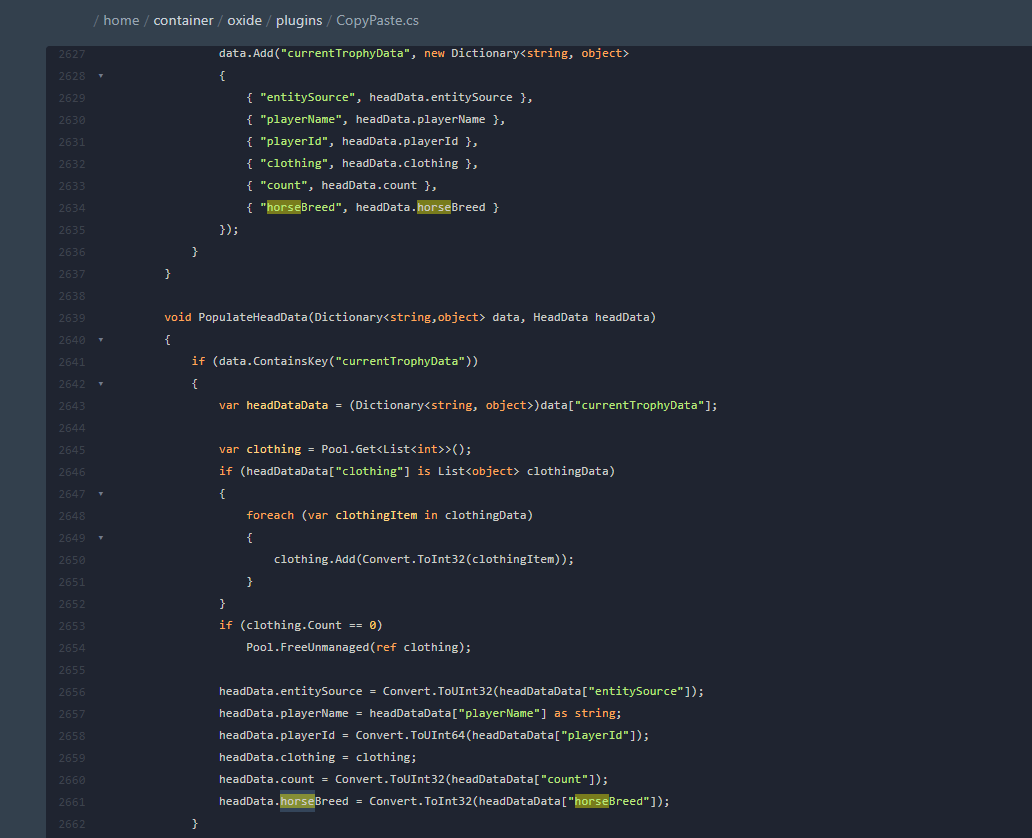The width and height of the screenshot is (1032, 838).
Task: Select line number 2639 in the gutter
Action: pos(71,317)
